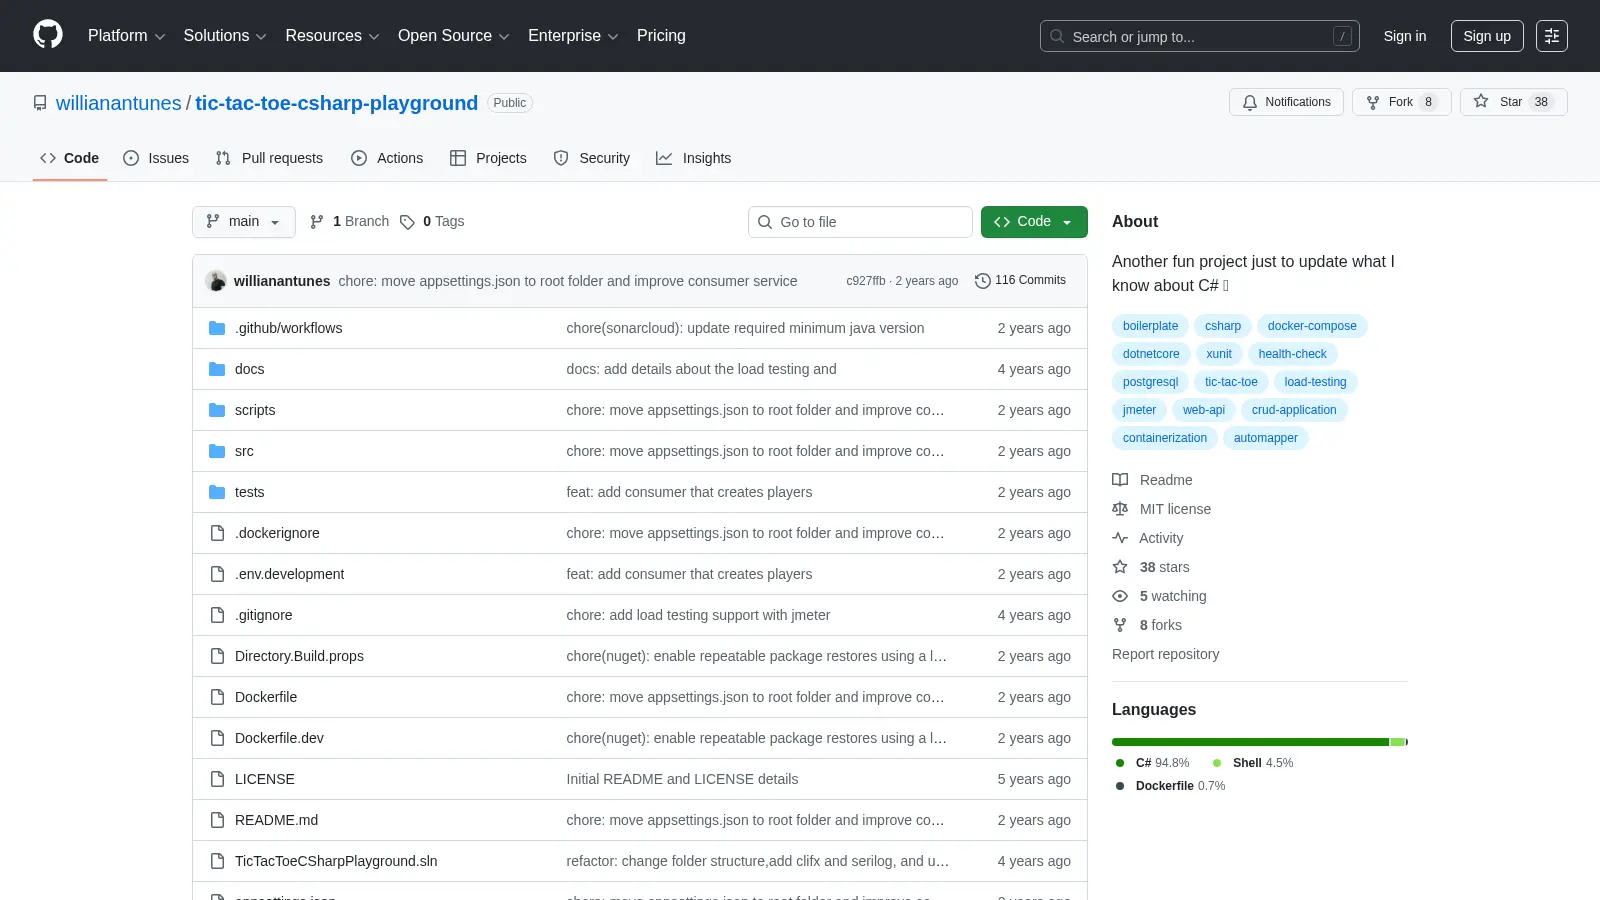Click the docker-compose topic tag

(1312, 326)
